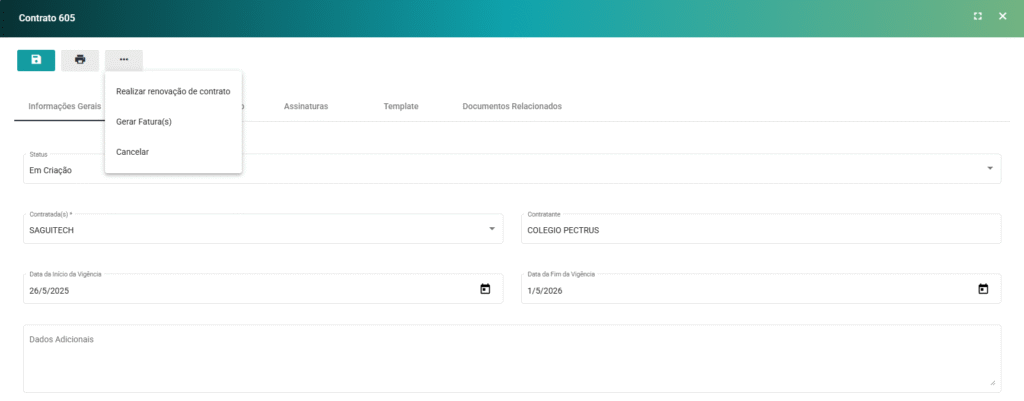Expand the Status dropdown arrow
The height and width of the screenshot is (401, 1024).
(990, 168)
